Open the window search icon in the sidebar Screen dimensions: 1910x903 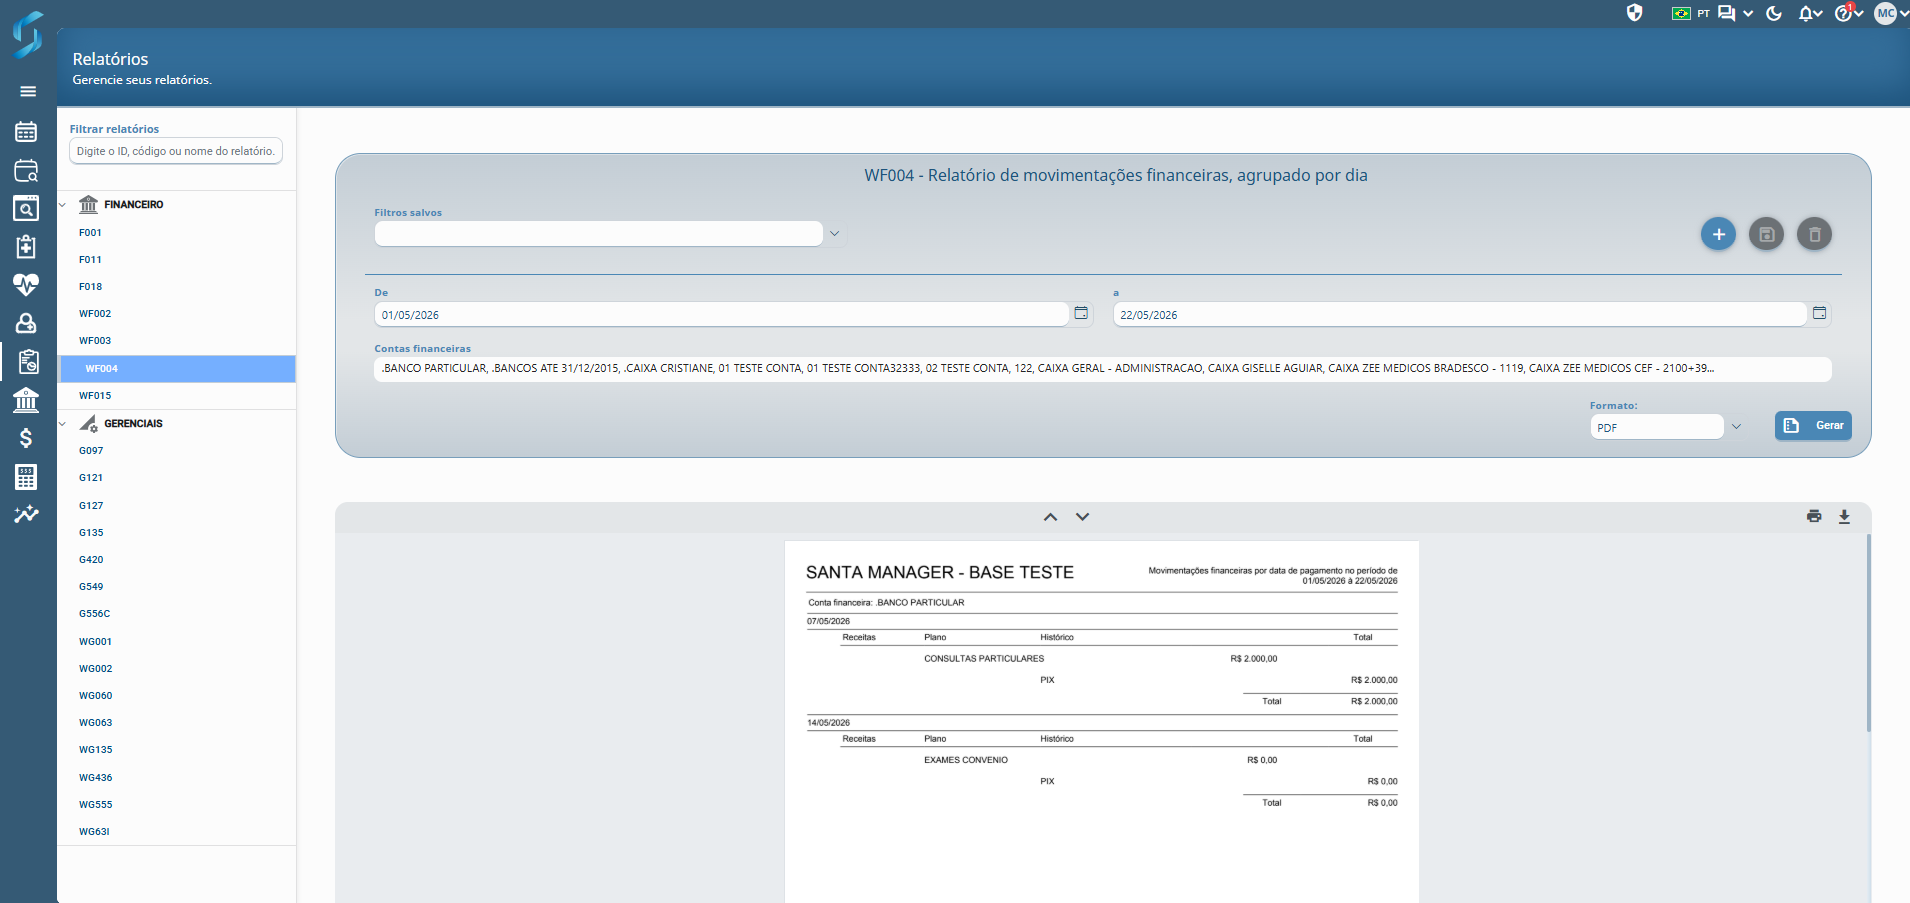coord(26,208)
